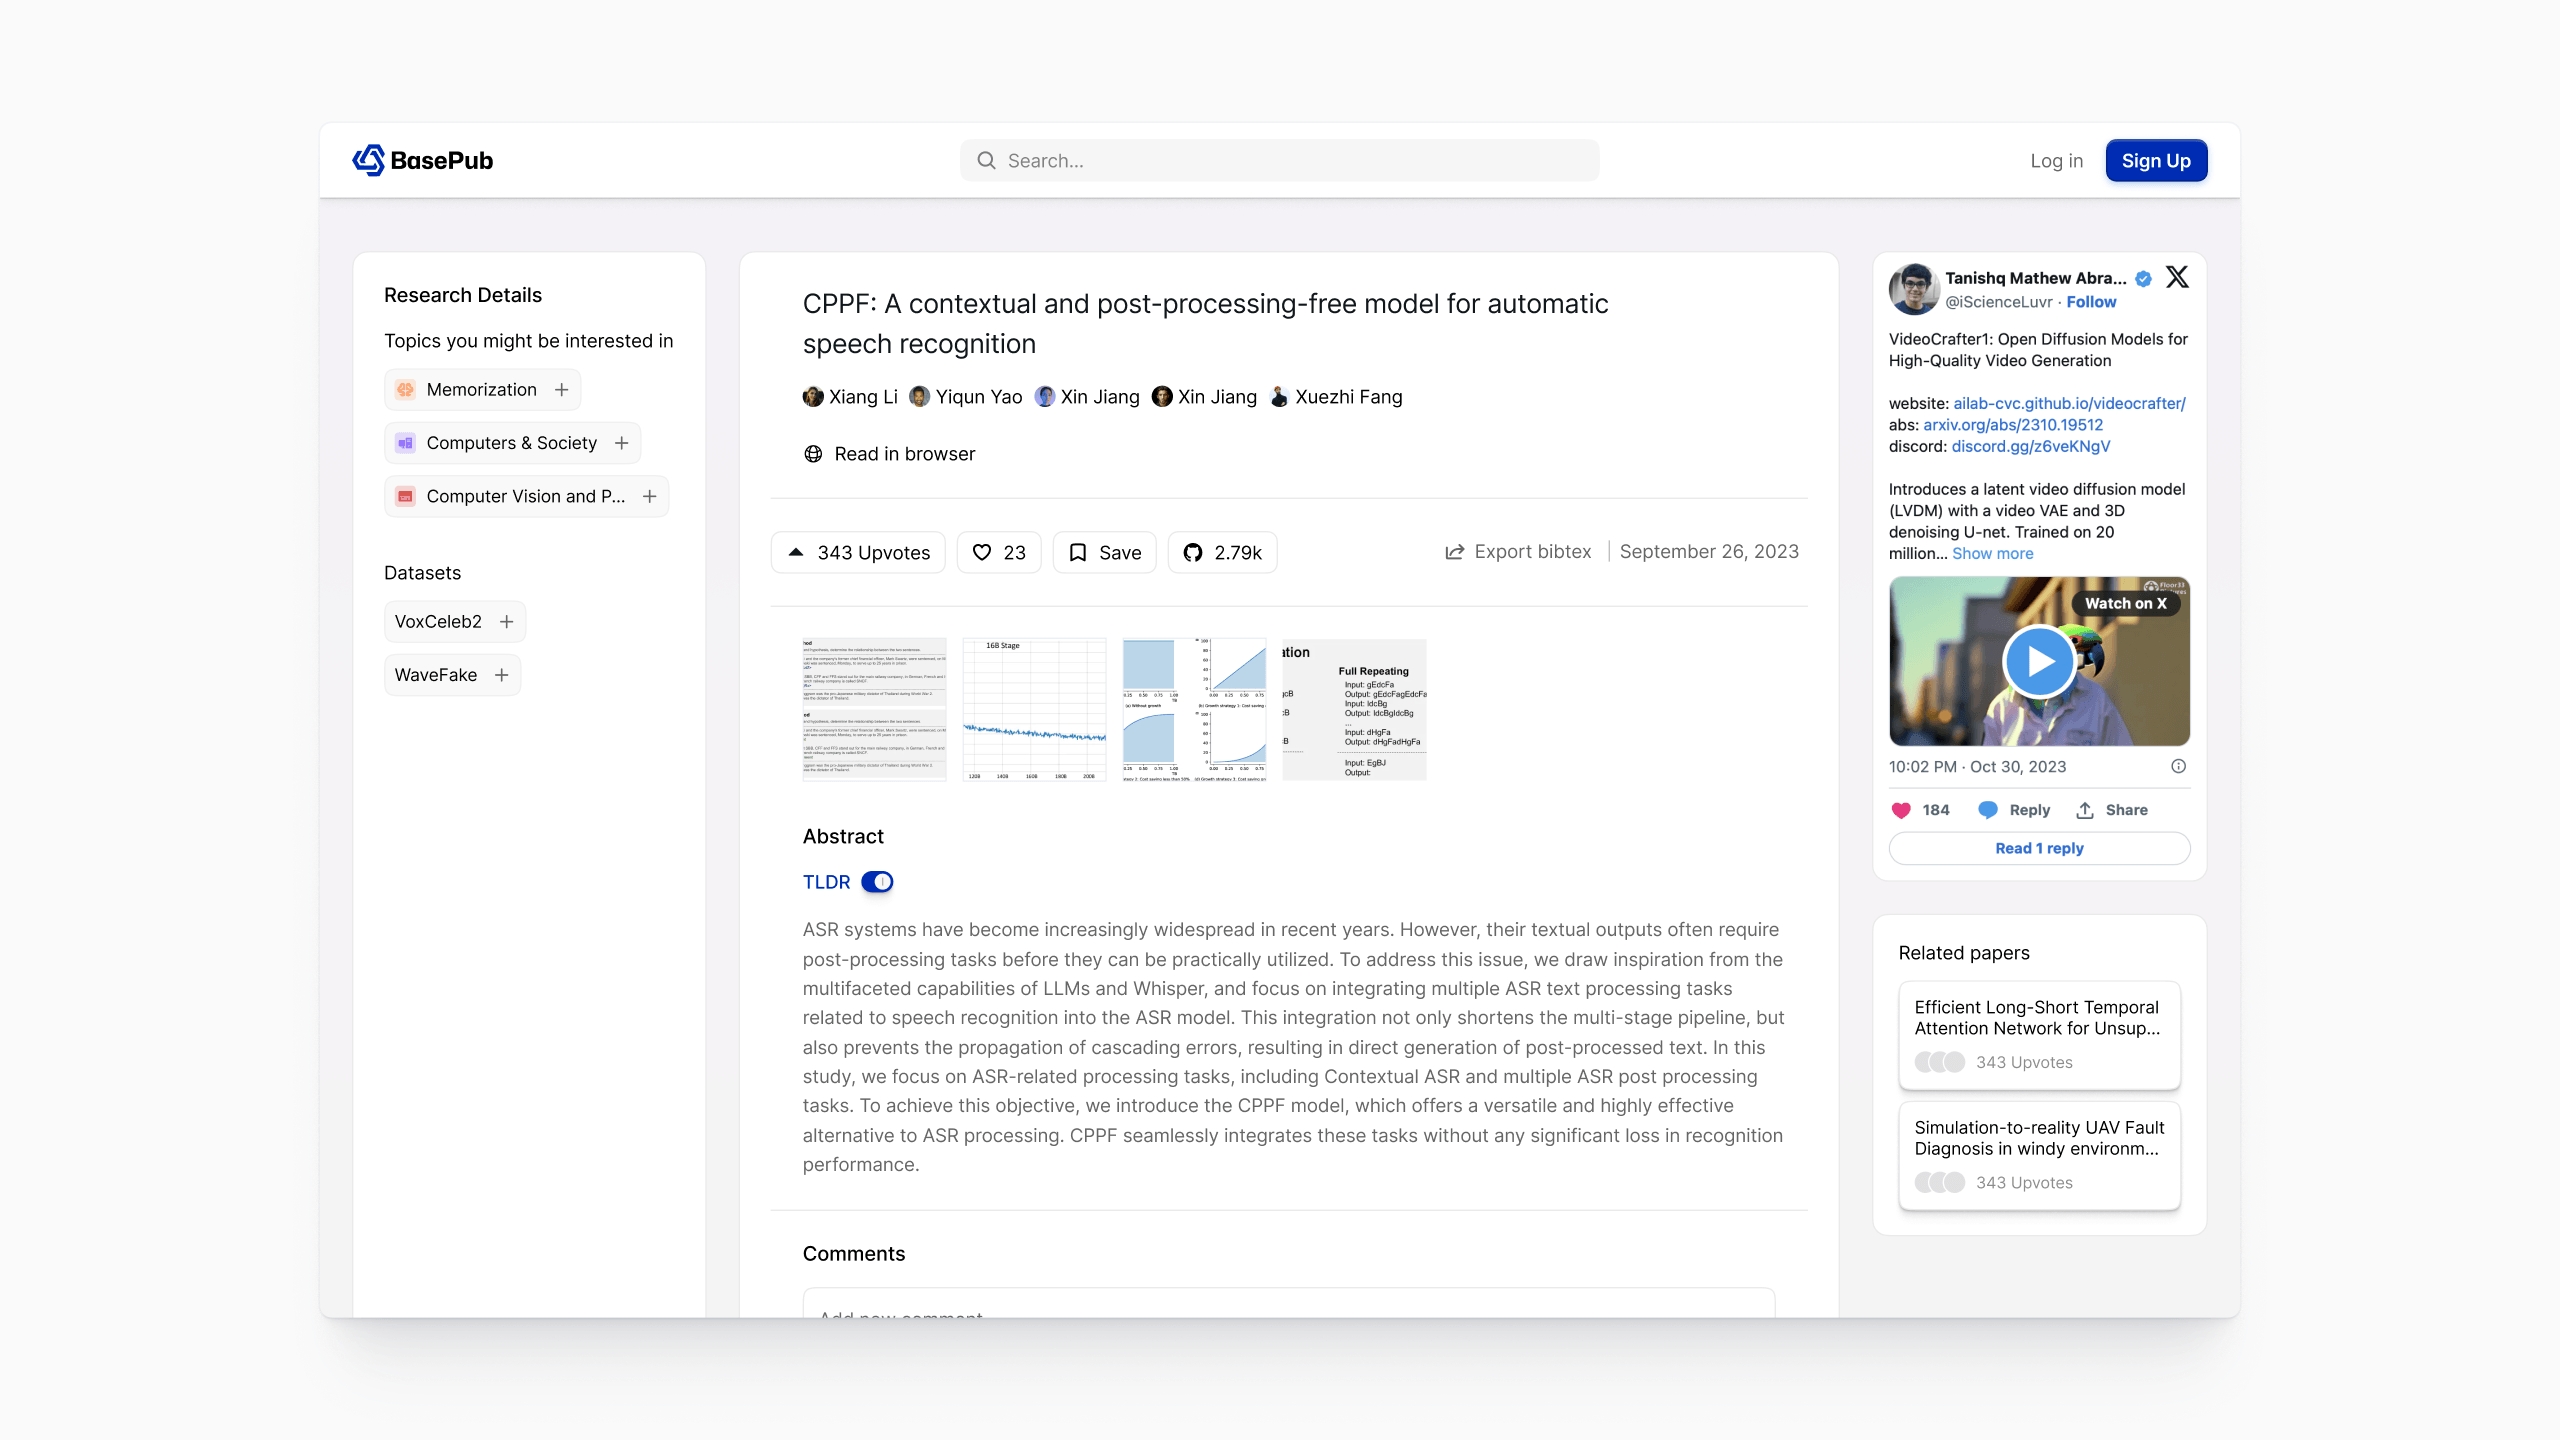
Task: Toggle the TLDR switch off
Action: tap(877, 882)
